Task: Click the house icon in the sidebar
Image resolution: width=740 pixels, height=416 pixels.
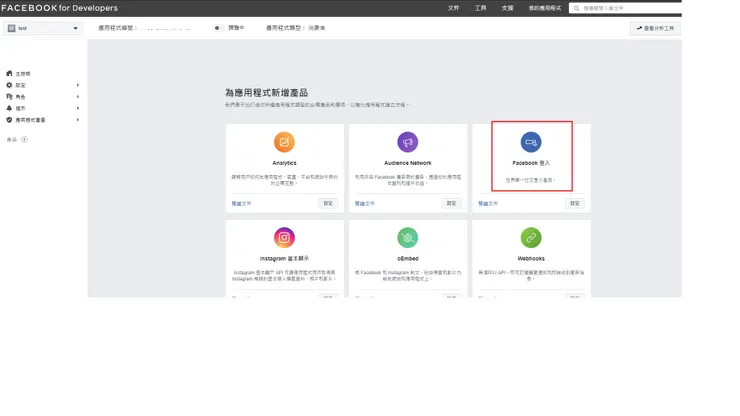Action: pyautogui.click(x=9, y=74)
